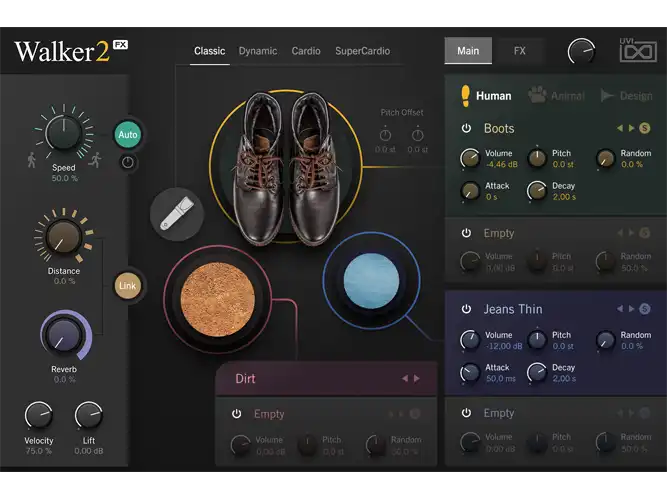Adjust the Distance knob
Image resolution: width=667 pixels, height=500 pixels.
63,237
